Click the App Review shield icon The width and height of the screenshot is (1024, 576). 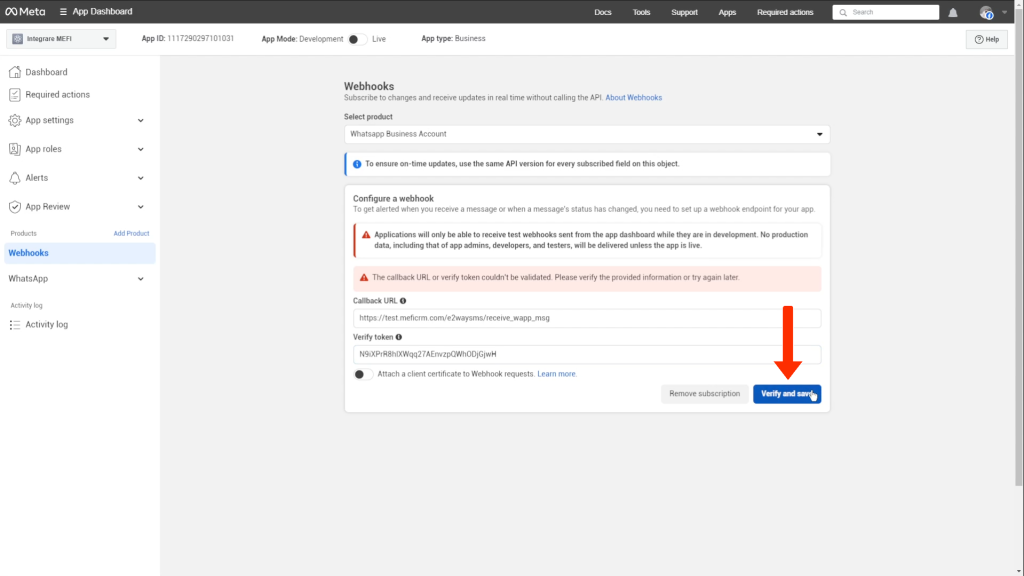point(14,206)
